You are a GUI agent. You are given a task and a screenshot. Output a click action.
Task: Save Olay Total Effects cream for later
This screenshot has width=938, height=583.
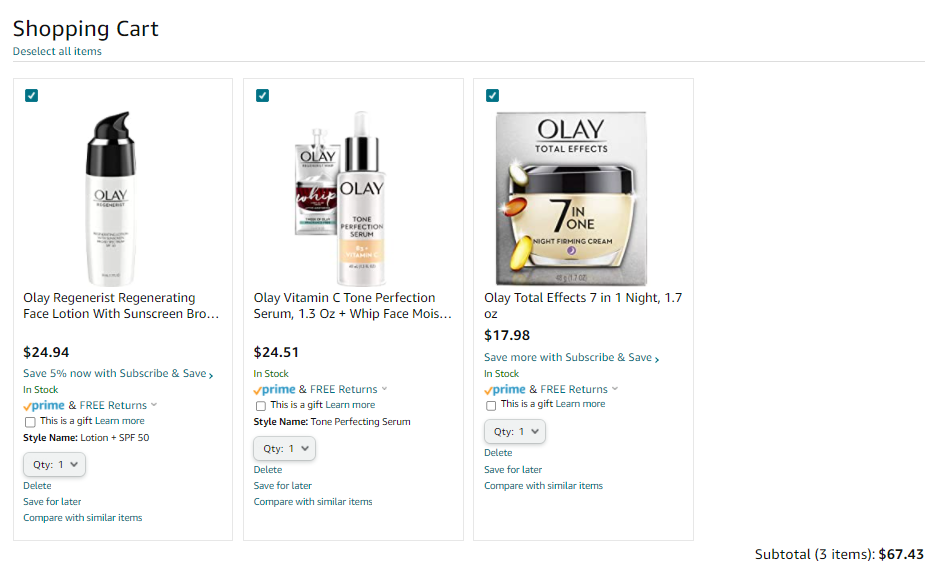tap(513, 470)
